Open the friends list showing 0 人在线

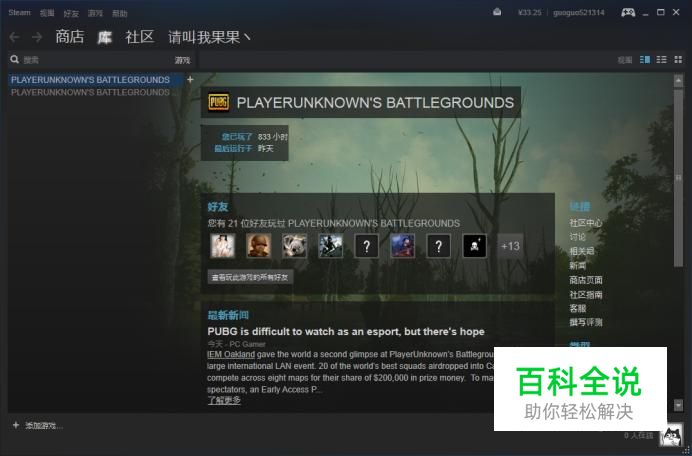point(638,436)
